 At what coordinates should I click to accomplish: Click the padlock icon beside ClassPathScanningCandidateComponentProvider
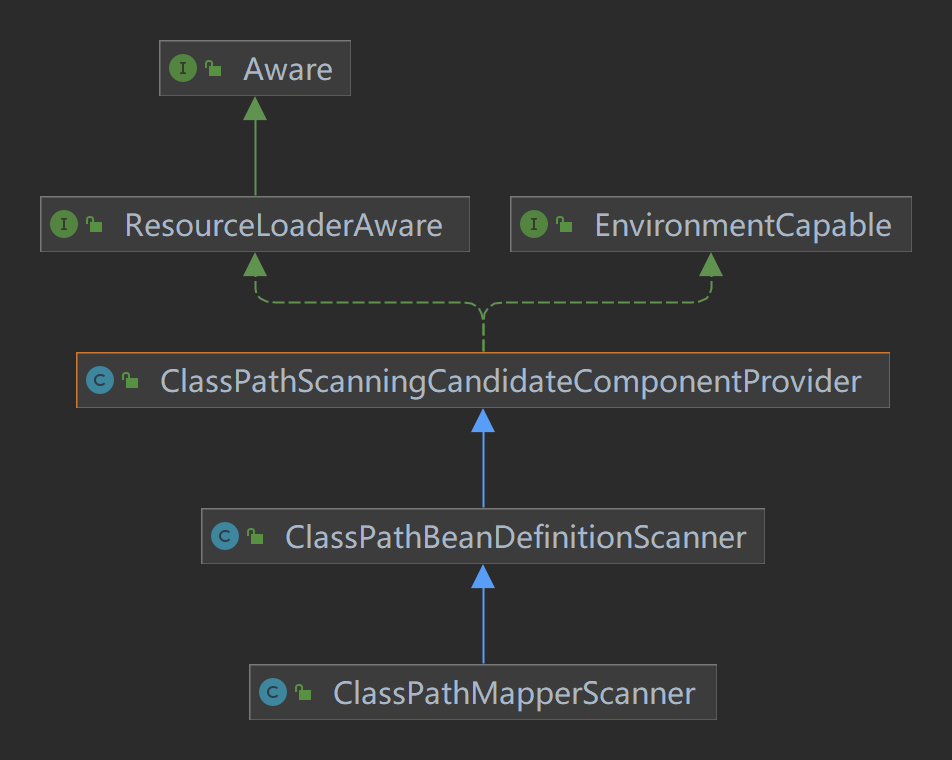point(130,380)
